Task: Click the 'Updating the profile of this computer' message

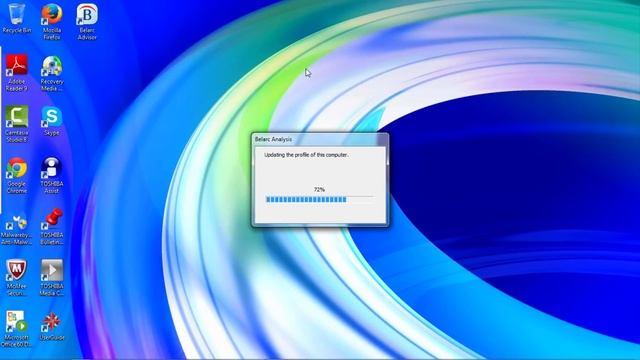Action: (306, 155)
